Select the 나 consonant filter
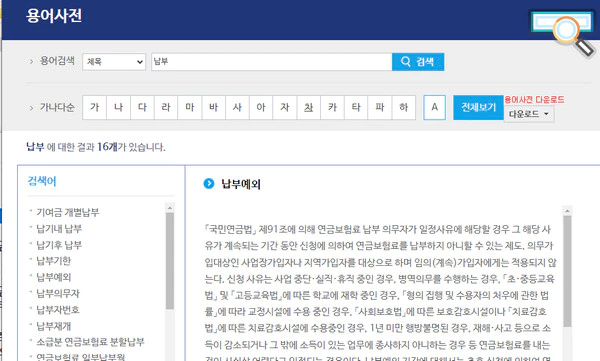The height and width of the screenshot is (361, 600). click(x=118, y=107)
